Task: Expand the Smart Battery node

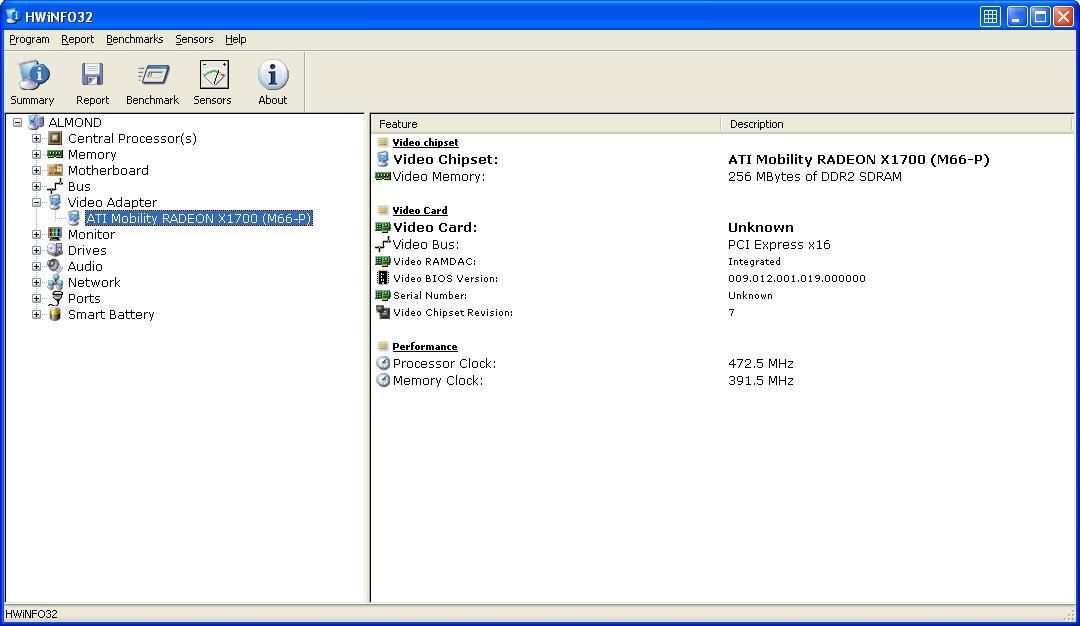Action: click(x=37, y=315)
